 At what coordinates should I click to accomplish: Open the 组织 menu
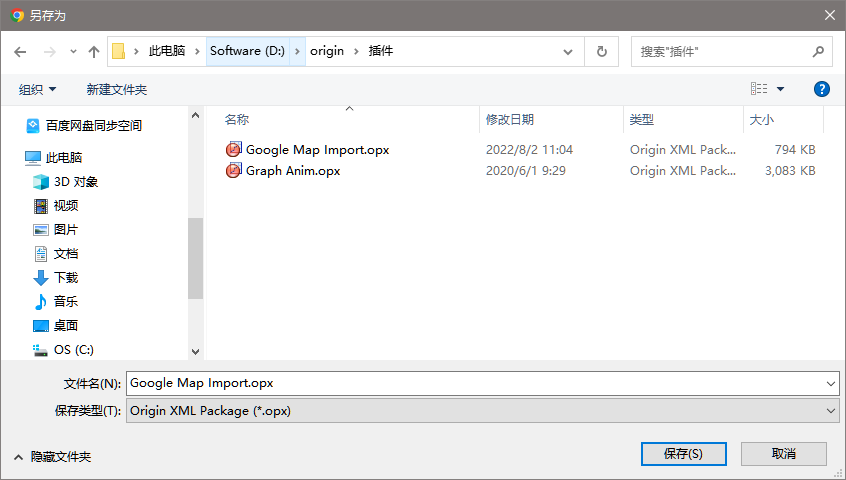tap(37, 90)
